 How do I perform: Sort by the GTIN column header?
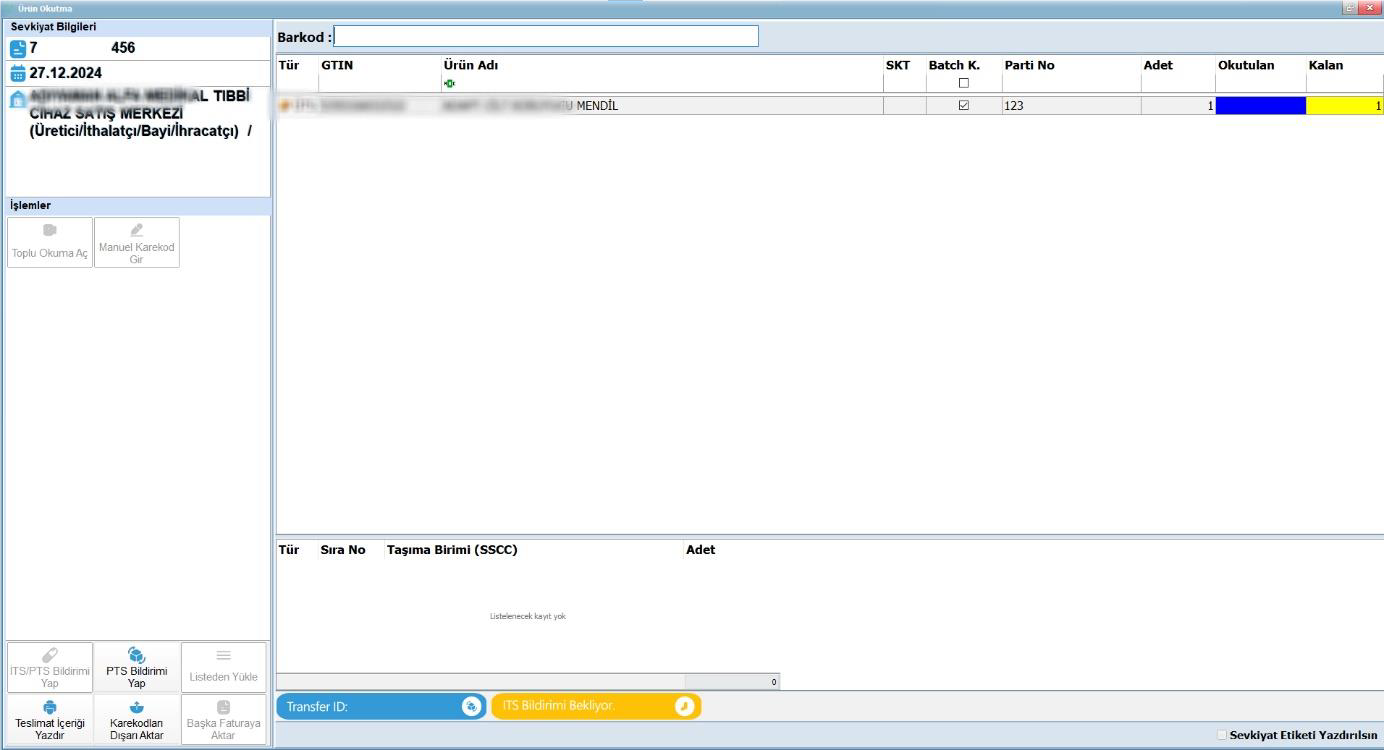(x=337, y=65)
